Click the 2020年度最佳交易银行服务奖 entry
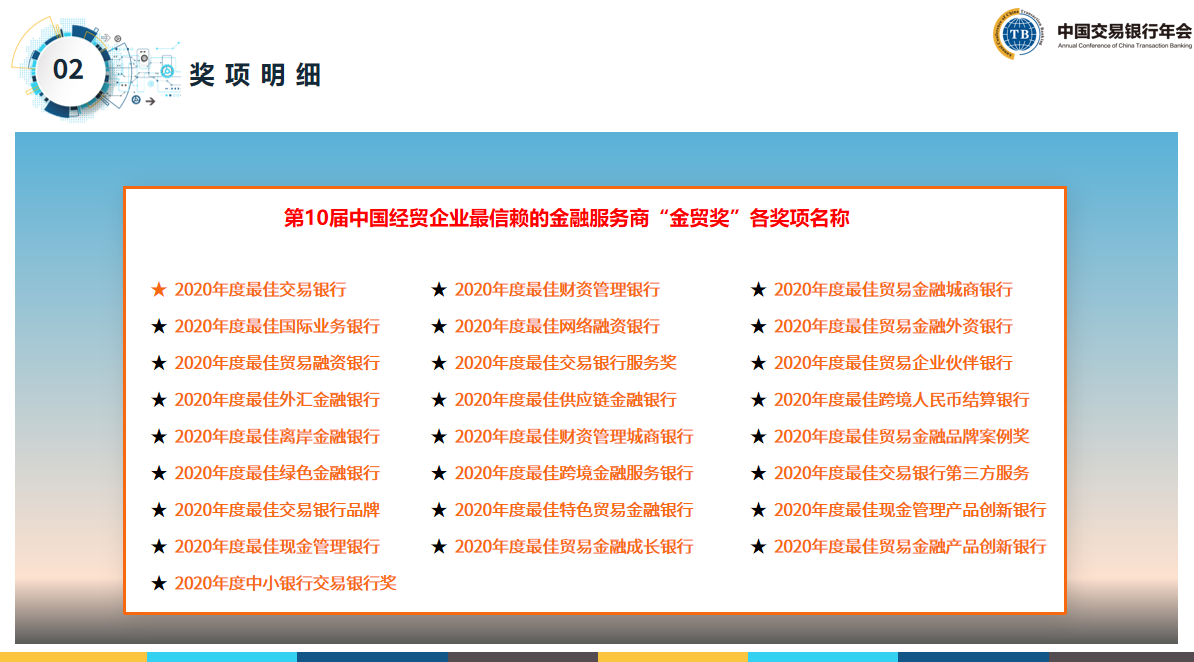This screenshot has width=1194, height=662. point(565,363)
